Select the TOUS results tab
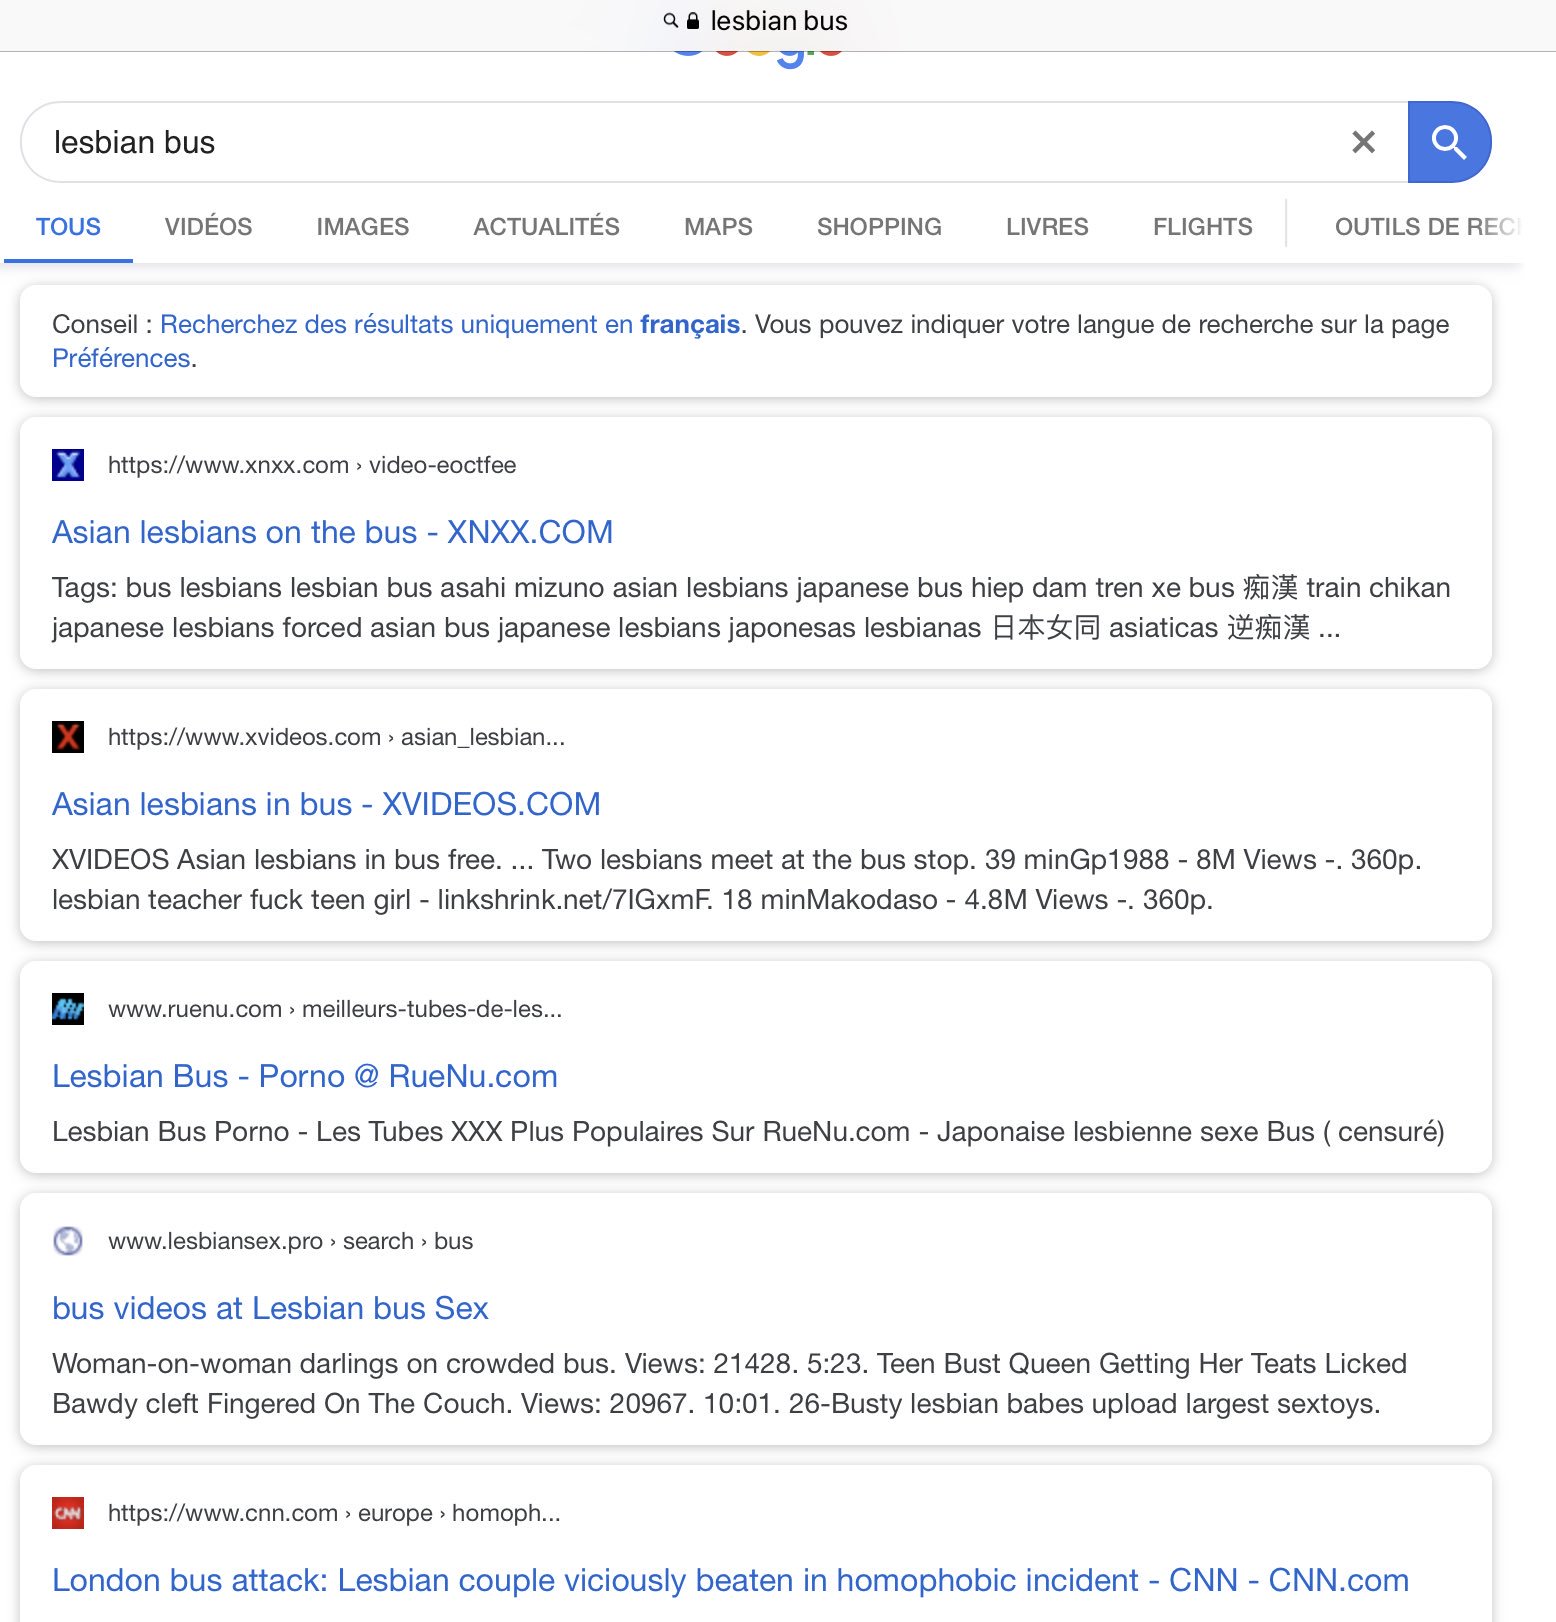 (x=68, y=227)
